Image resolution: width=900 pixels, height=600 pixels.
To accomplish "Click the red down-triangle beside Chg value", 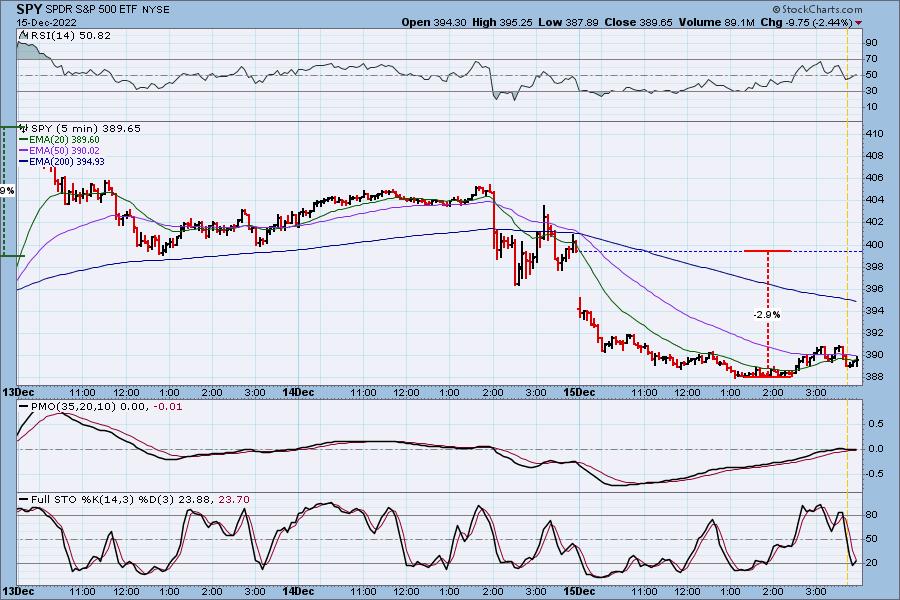I will [x=859, y=22].
